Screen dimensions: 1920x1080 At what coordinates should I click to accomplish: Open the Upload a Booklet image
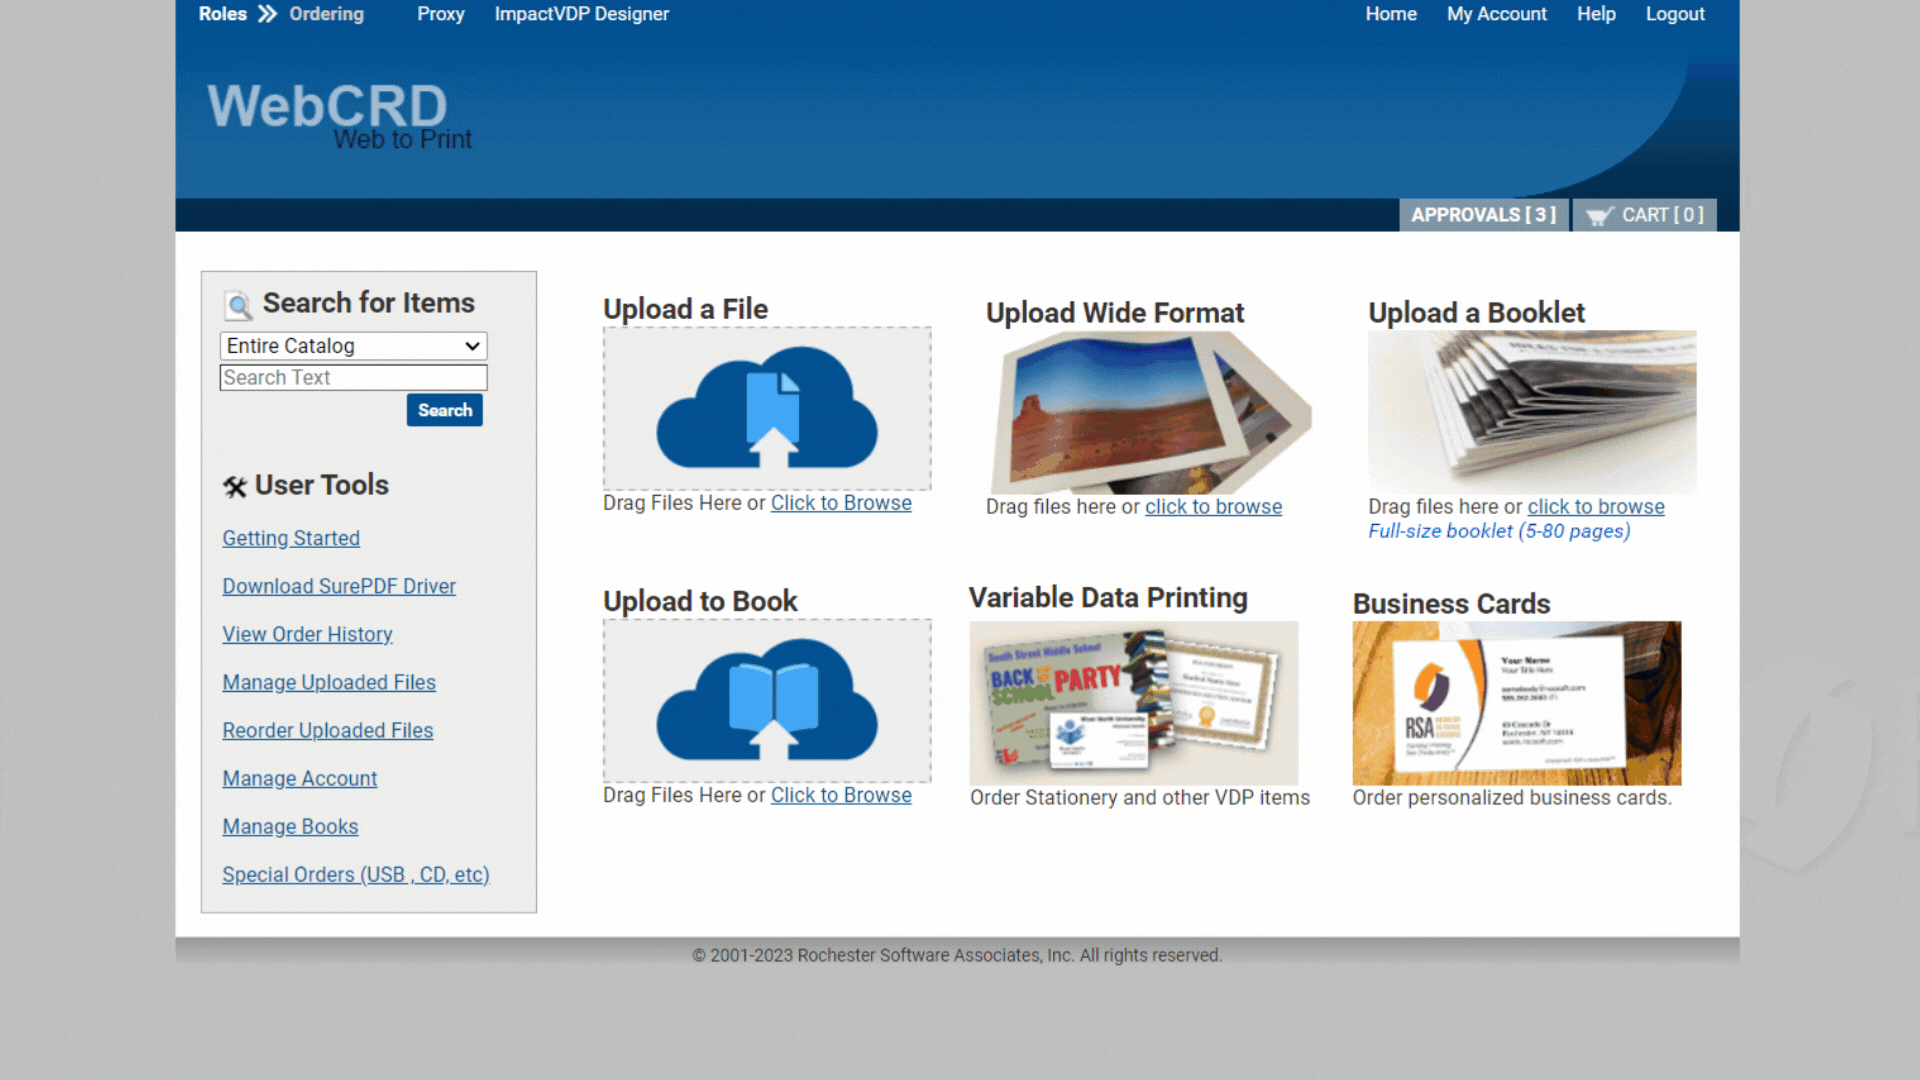pyautogui.click(x=1532, y=412)
